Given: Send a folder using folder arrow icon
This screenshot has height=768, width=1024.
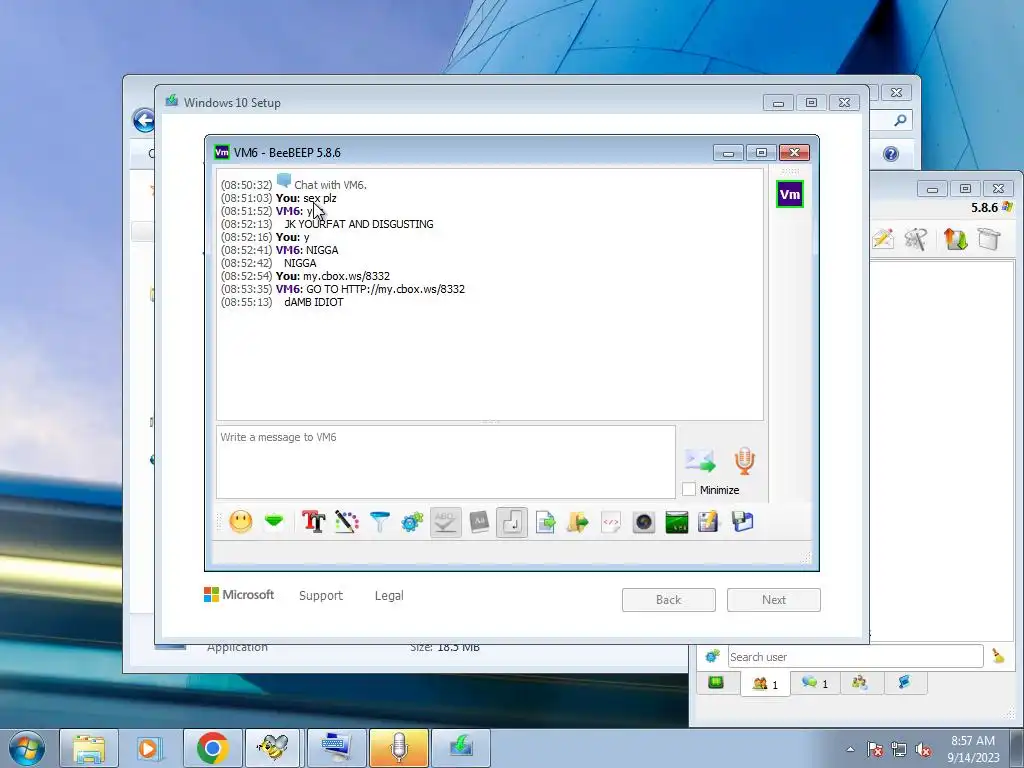Looking at the screenshot, I should [x=578, y=522].
